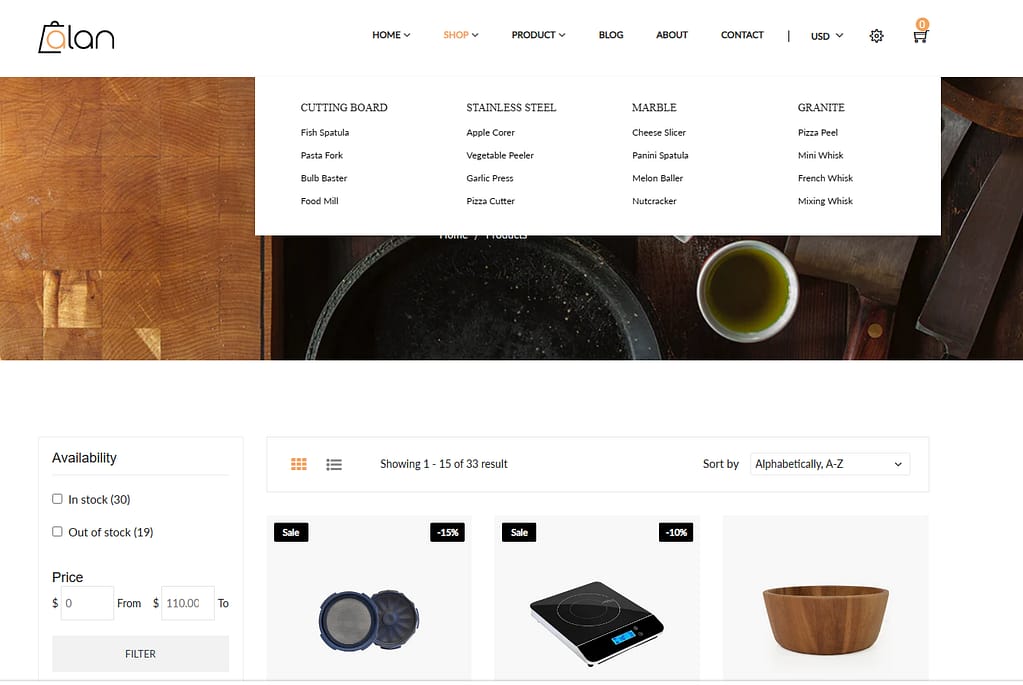Check the In stock filter

57,499
